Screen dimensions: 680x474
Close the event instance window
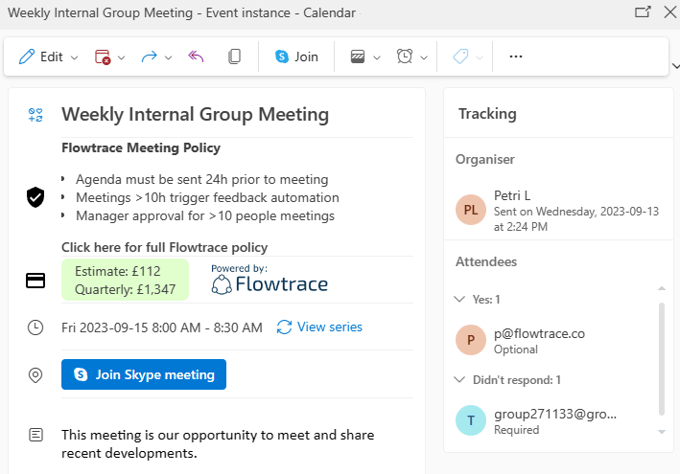670,12
